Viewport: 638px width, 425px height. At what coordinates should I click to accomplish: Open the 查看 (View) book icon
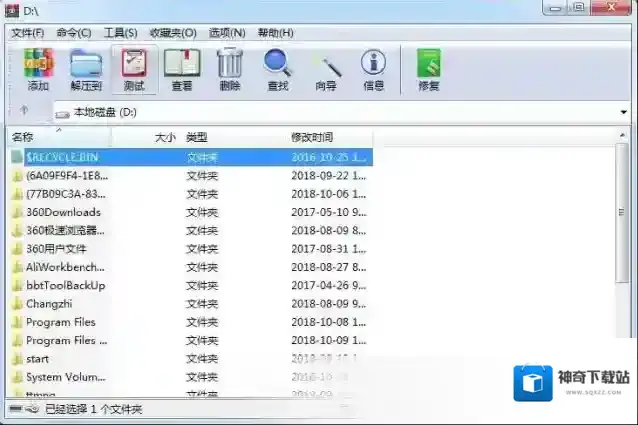click(x=181, y=68)
